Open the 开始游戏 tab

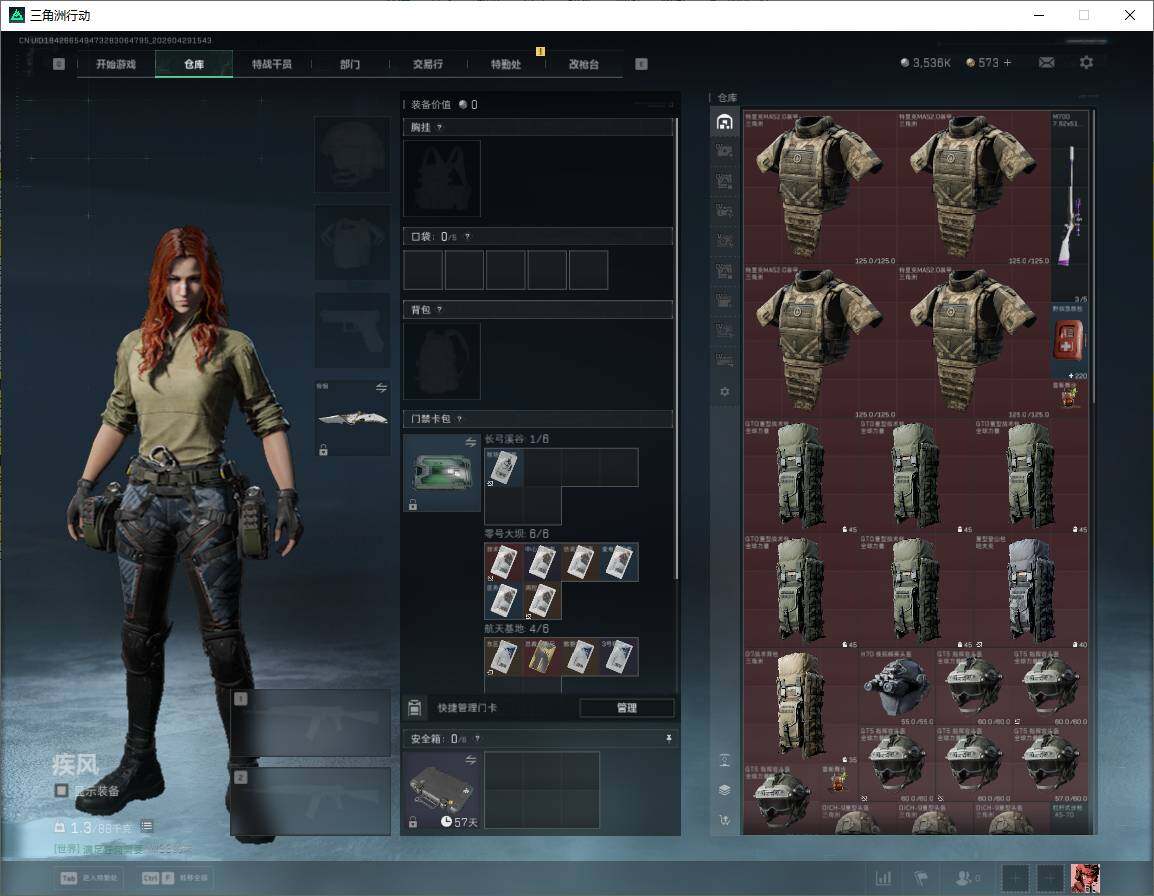tap(116, 64)
